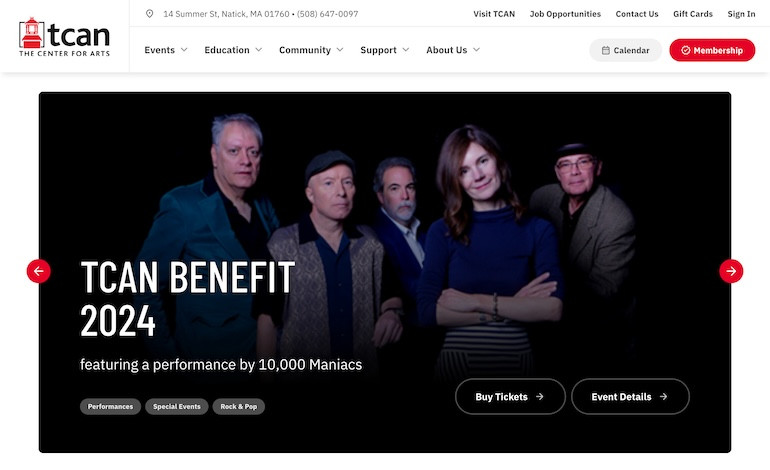The image size is (770, 470).
Task: Click the location pin icon
Action: [x=150, y=14]
